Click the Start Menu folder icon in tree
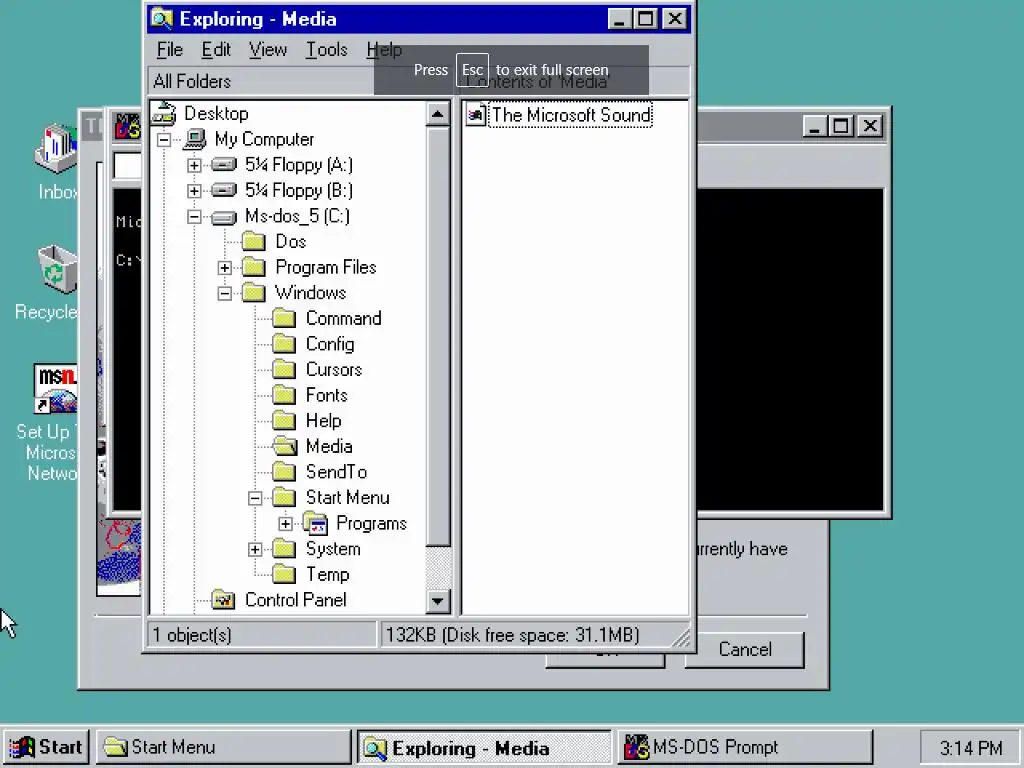Viewport: 1024px width, 768px height. click(x=284, y=498)
